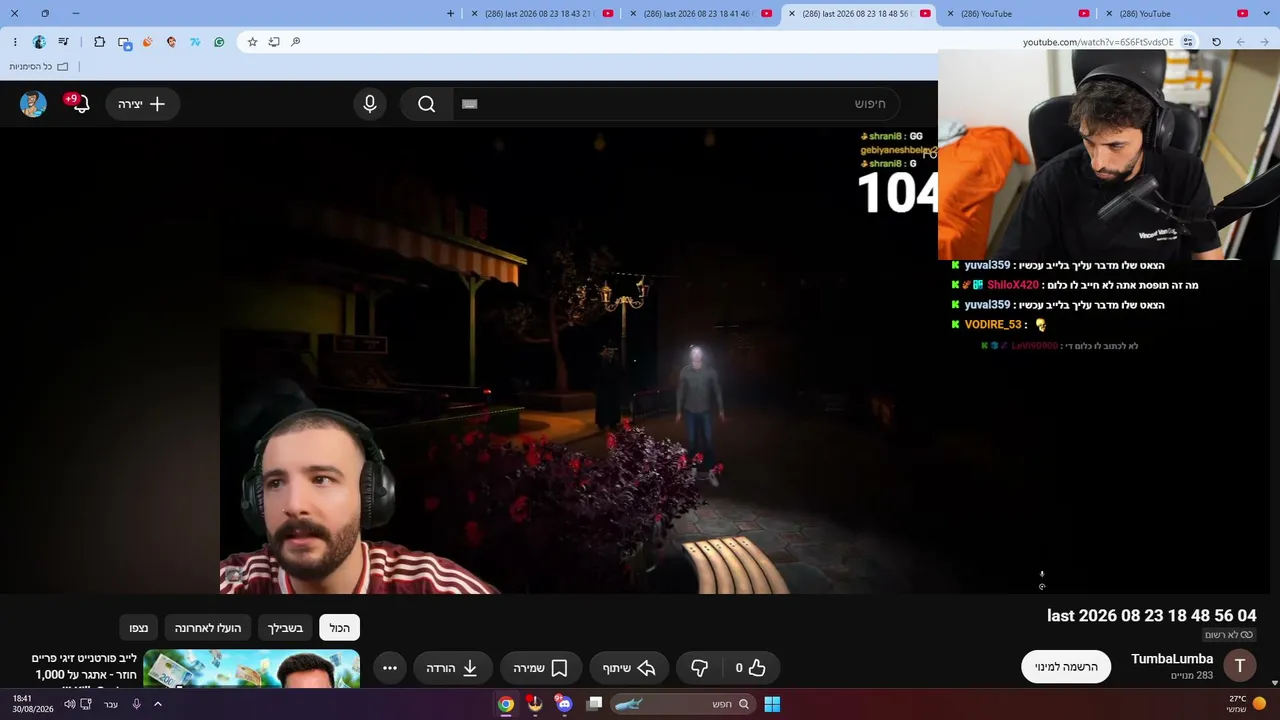Open the media controls icon in Chrome toolbar
1280x720 pixels.
(64, 42)
